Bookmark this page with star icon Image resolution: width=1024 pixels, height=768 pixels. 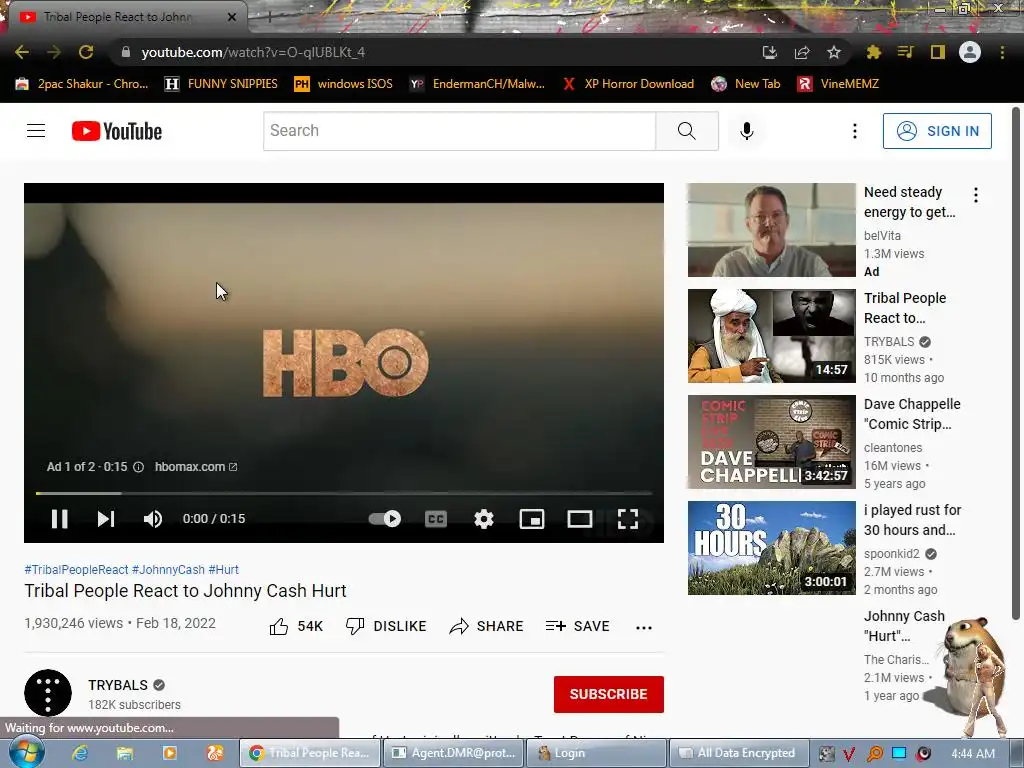(833, 52)
